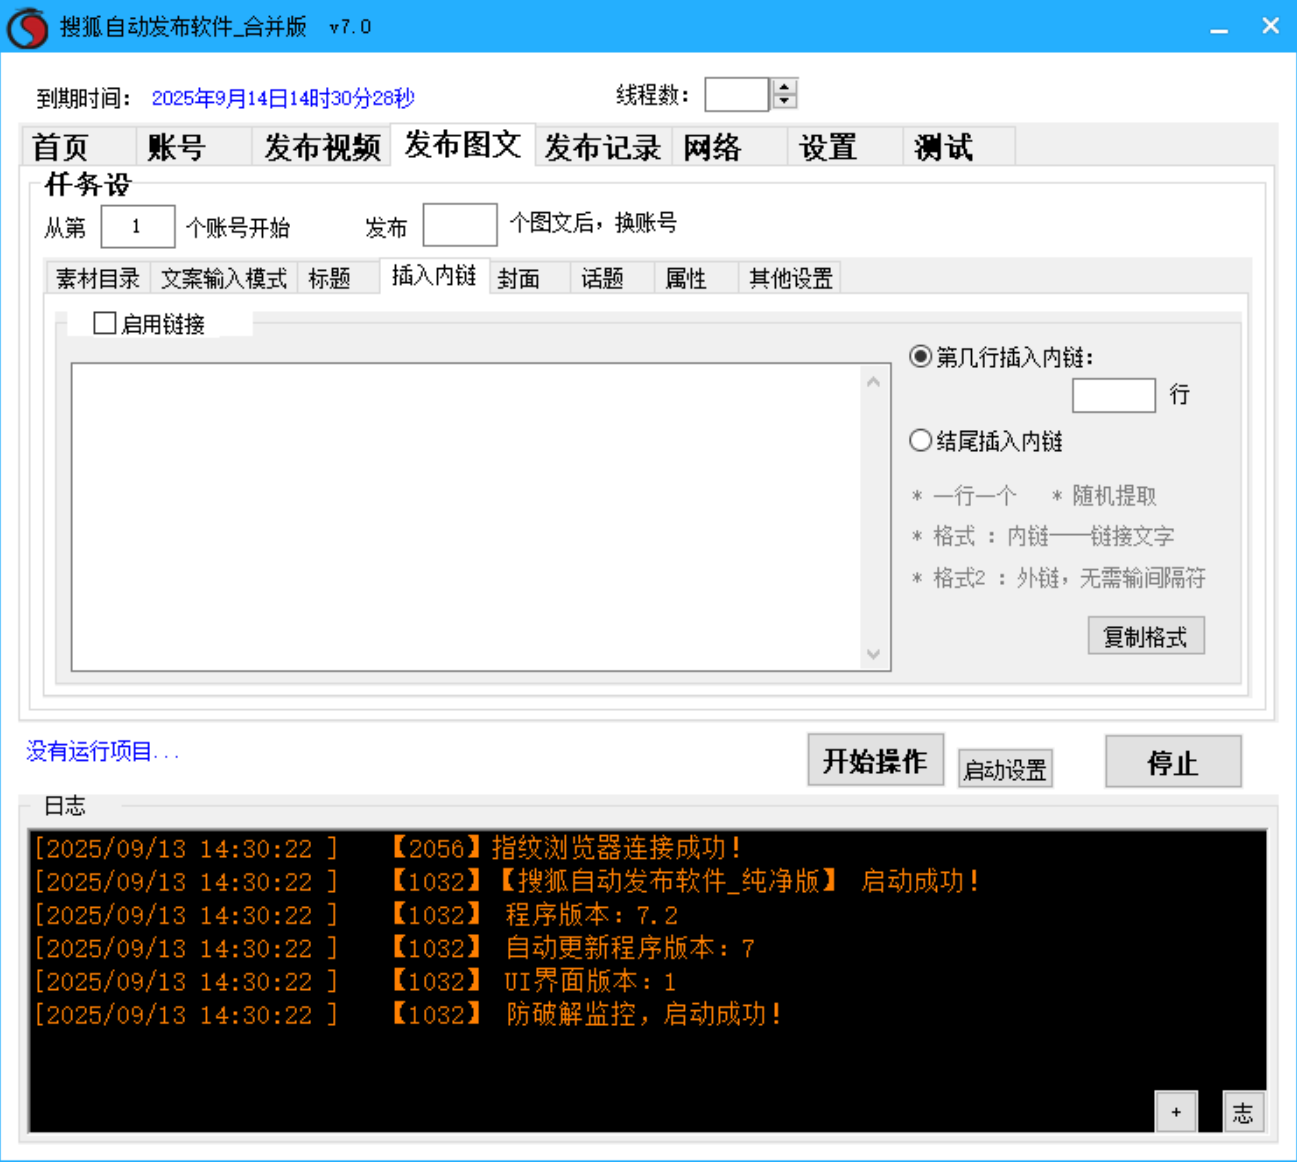Open 启动设置 button
The height and width of the screenshot is (1162, 1297).
(x=1004, y=770)
